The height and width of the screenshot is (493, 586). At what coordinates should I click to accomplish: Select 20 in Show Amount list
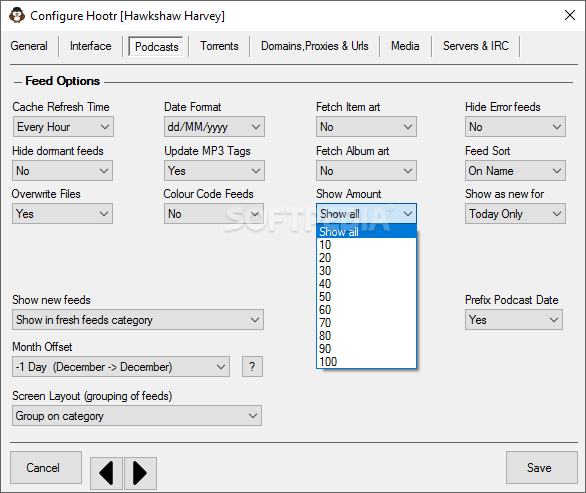[x=366, y=258]
